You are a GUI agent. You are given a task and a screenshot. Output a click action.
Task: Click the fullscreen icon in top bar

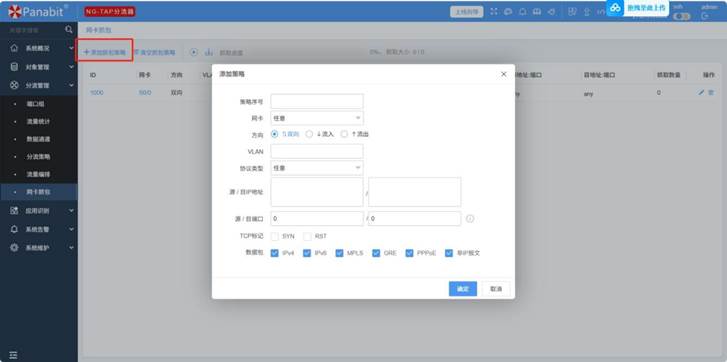click(494, 12)
